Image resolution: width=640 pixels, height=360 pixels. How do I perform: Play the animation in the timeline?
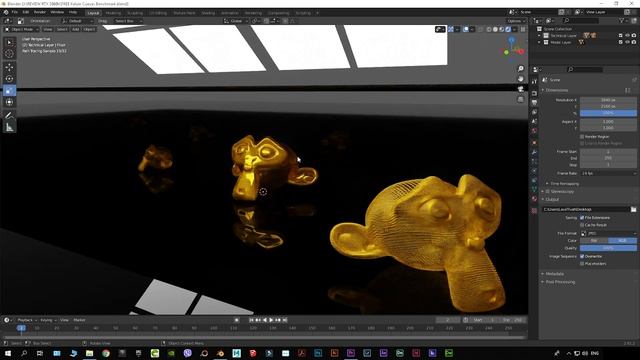(x=271, y=320)
